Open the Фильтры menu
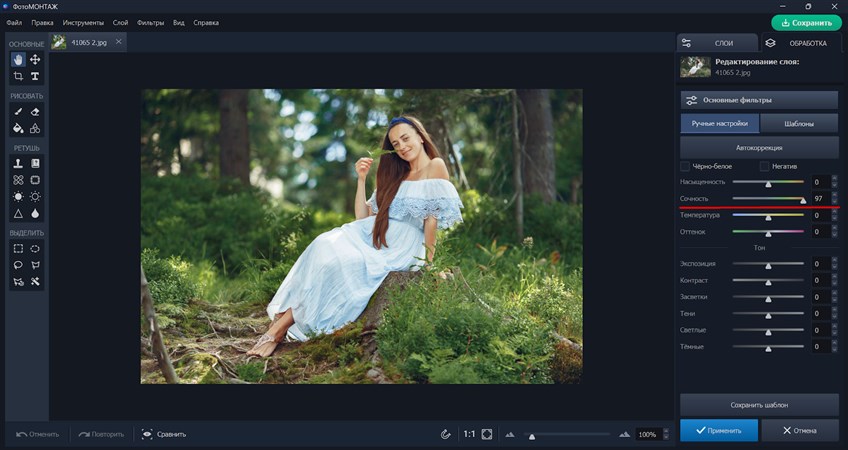 click(150, 22)
